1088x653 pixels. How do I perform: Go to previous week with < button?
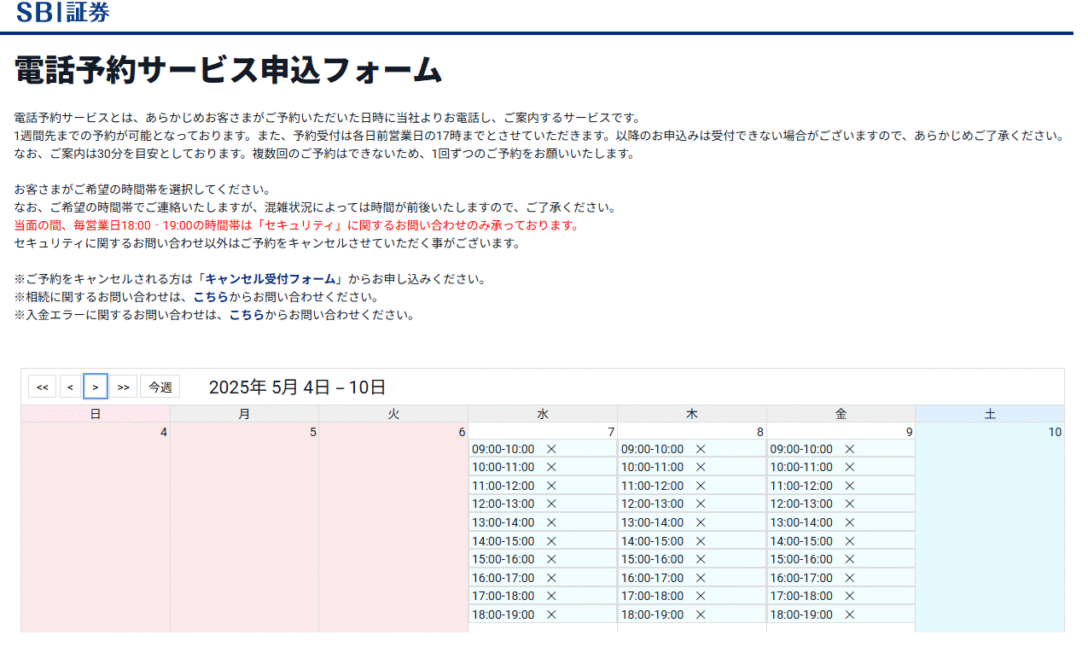[x=69, y=387]
